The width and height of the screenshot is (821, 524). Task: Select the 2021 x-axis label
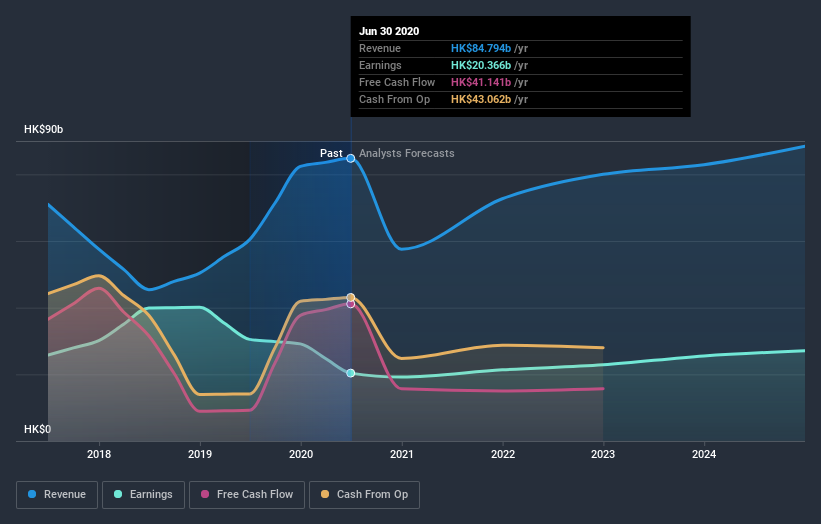[x=402, y=454]
